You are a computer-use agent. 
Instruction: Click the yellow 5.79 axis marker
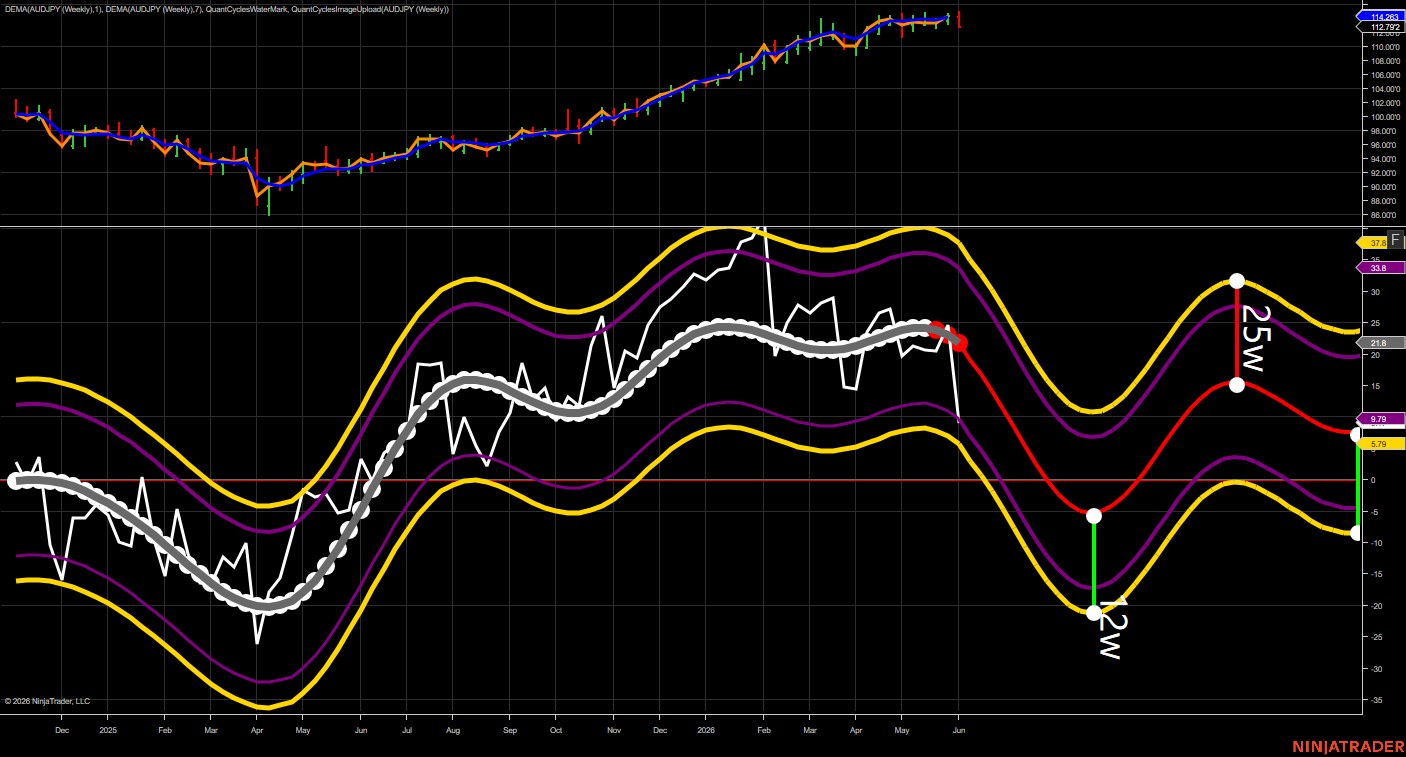tap(1381, 443)
